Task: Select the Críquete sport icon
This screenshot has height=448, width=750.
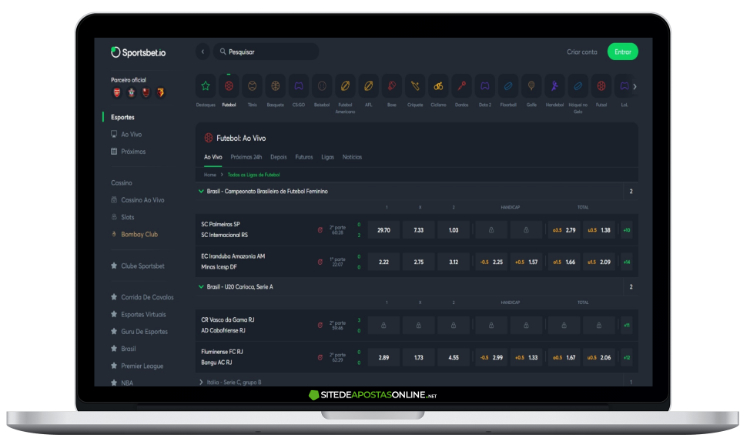Action: (415, 87)
